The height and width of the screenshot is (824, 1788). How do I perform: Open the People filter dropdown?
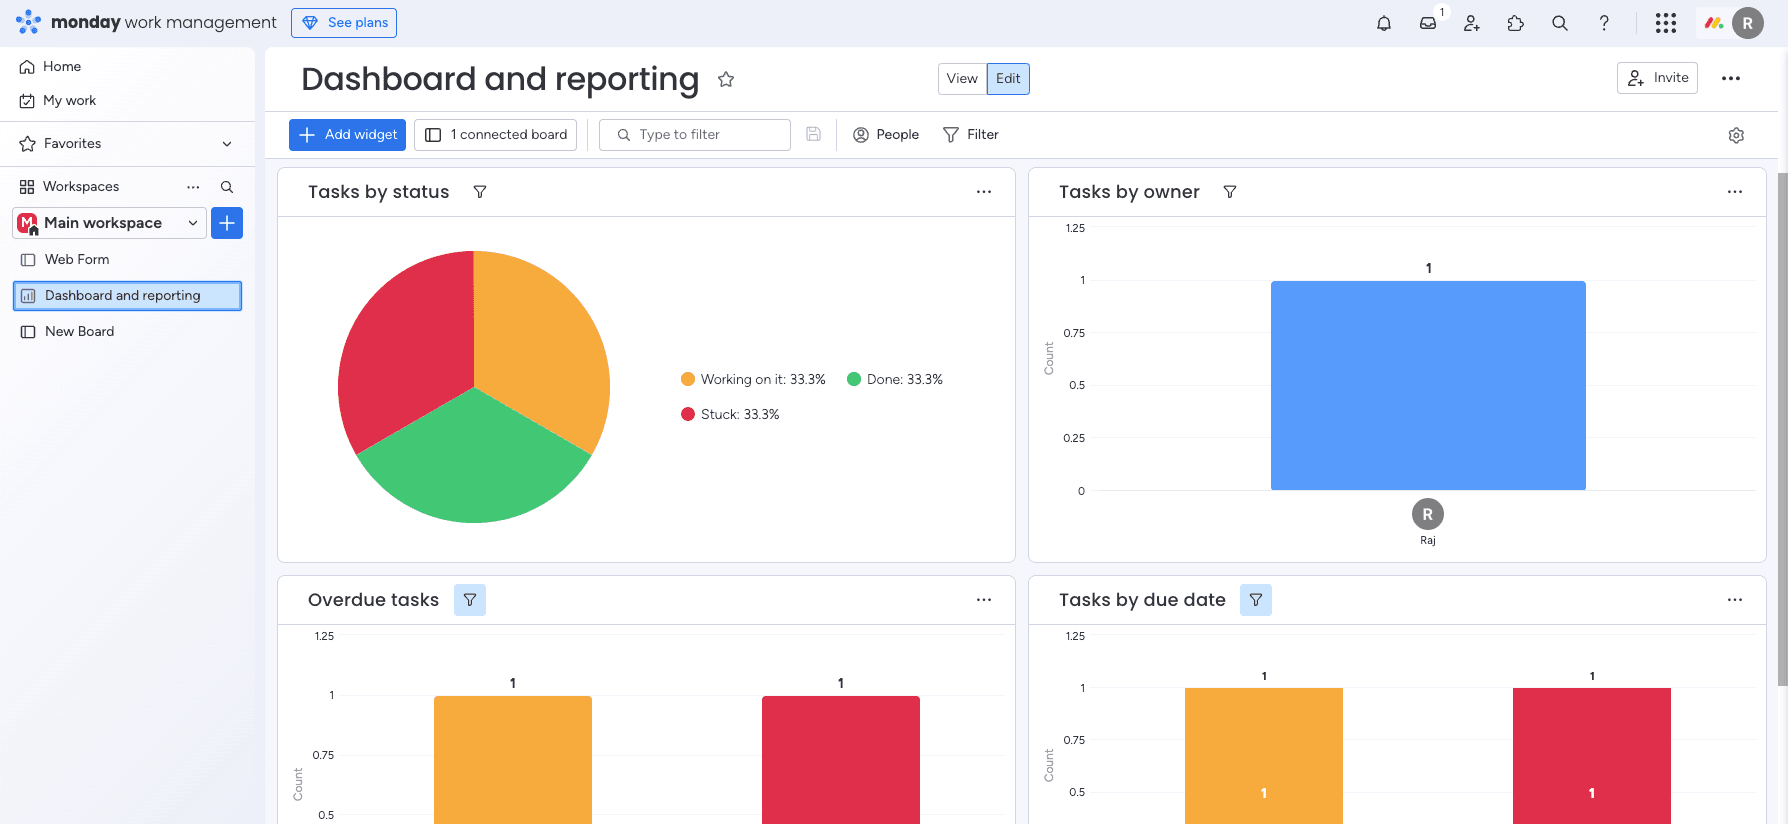click(x=886, y=135)
